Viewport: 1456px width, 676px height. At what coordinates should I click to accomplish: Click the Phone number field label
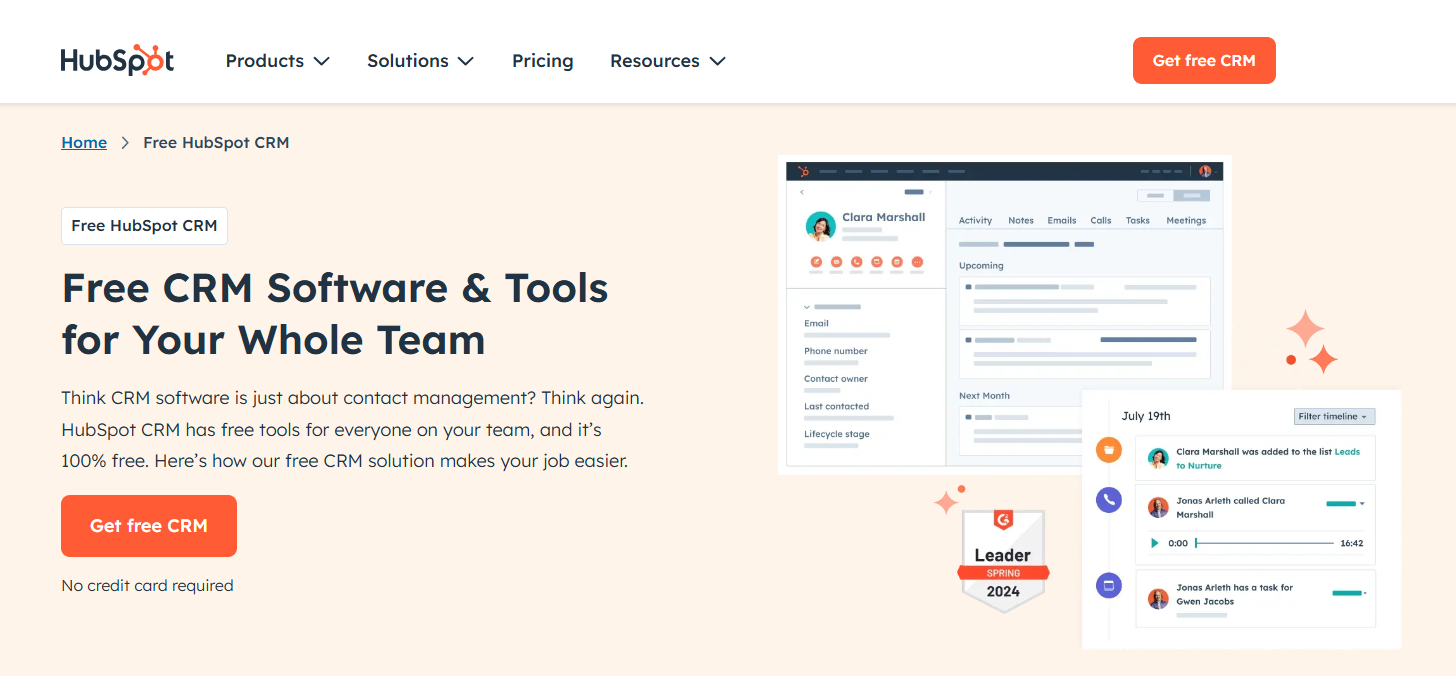pos(836,351)
